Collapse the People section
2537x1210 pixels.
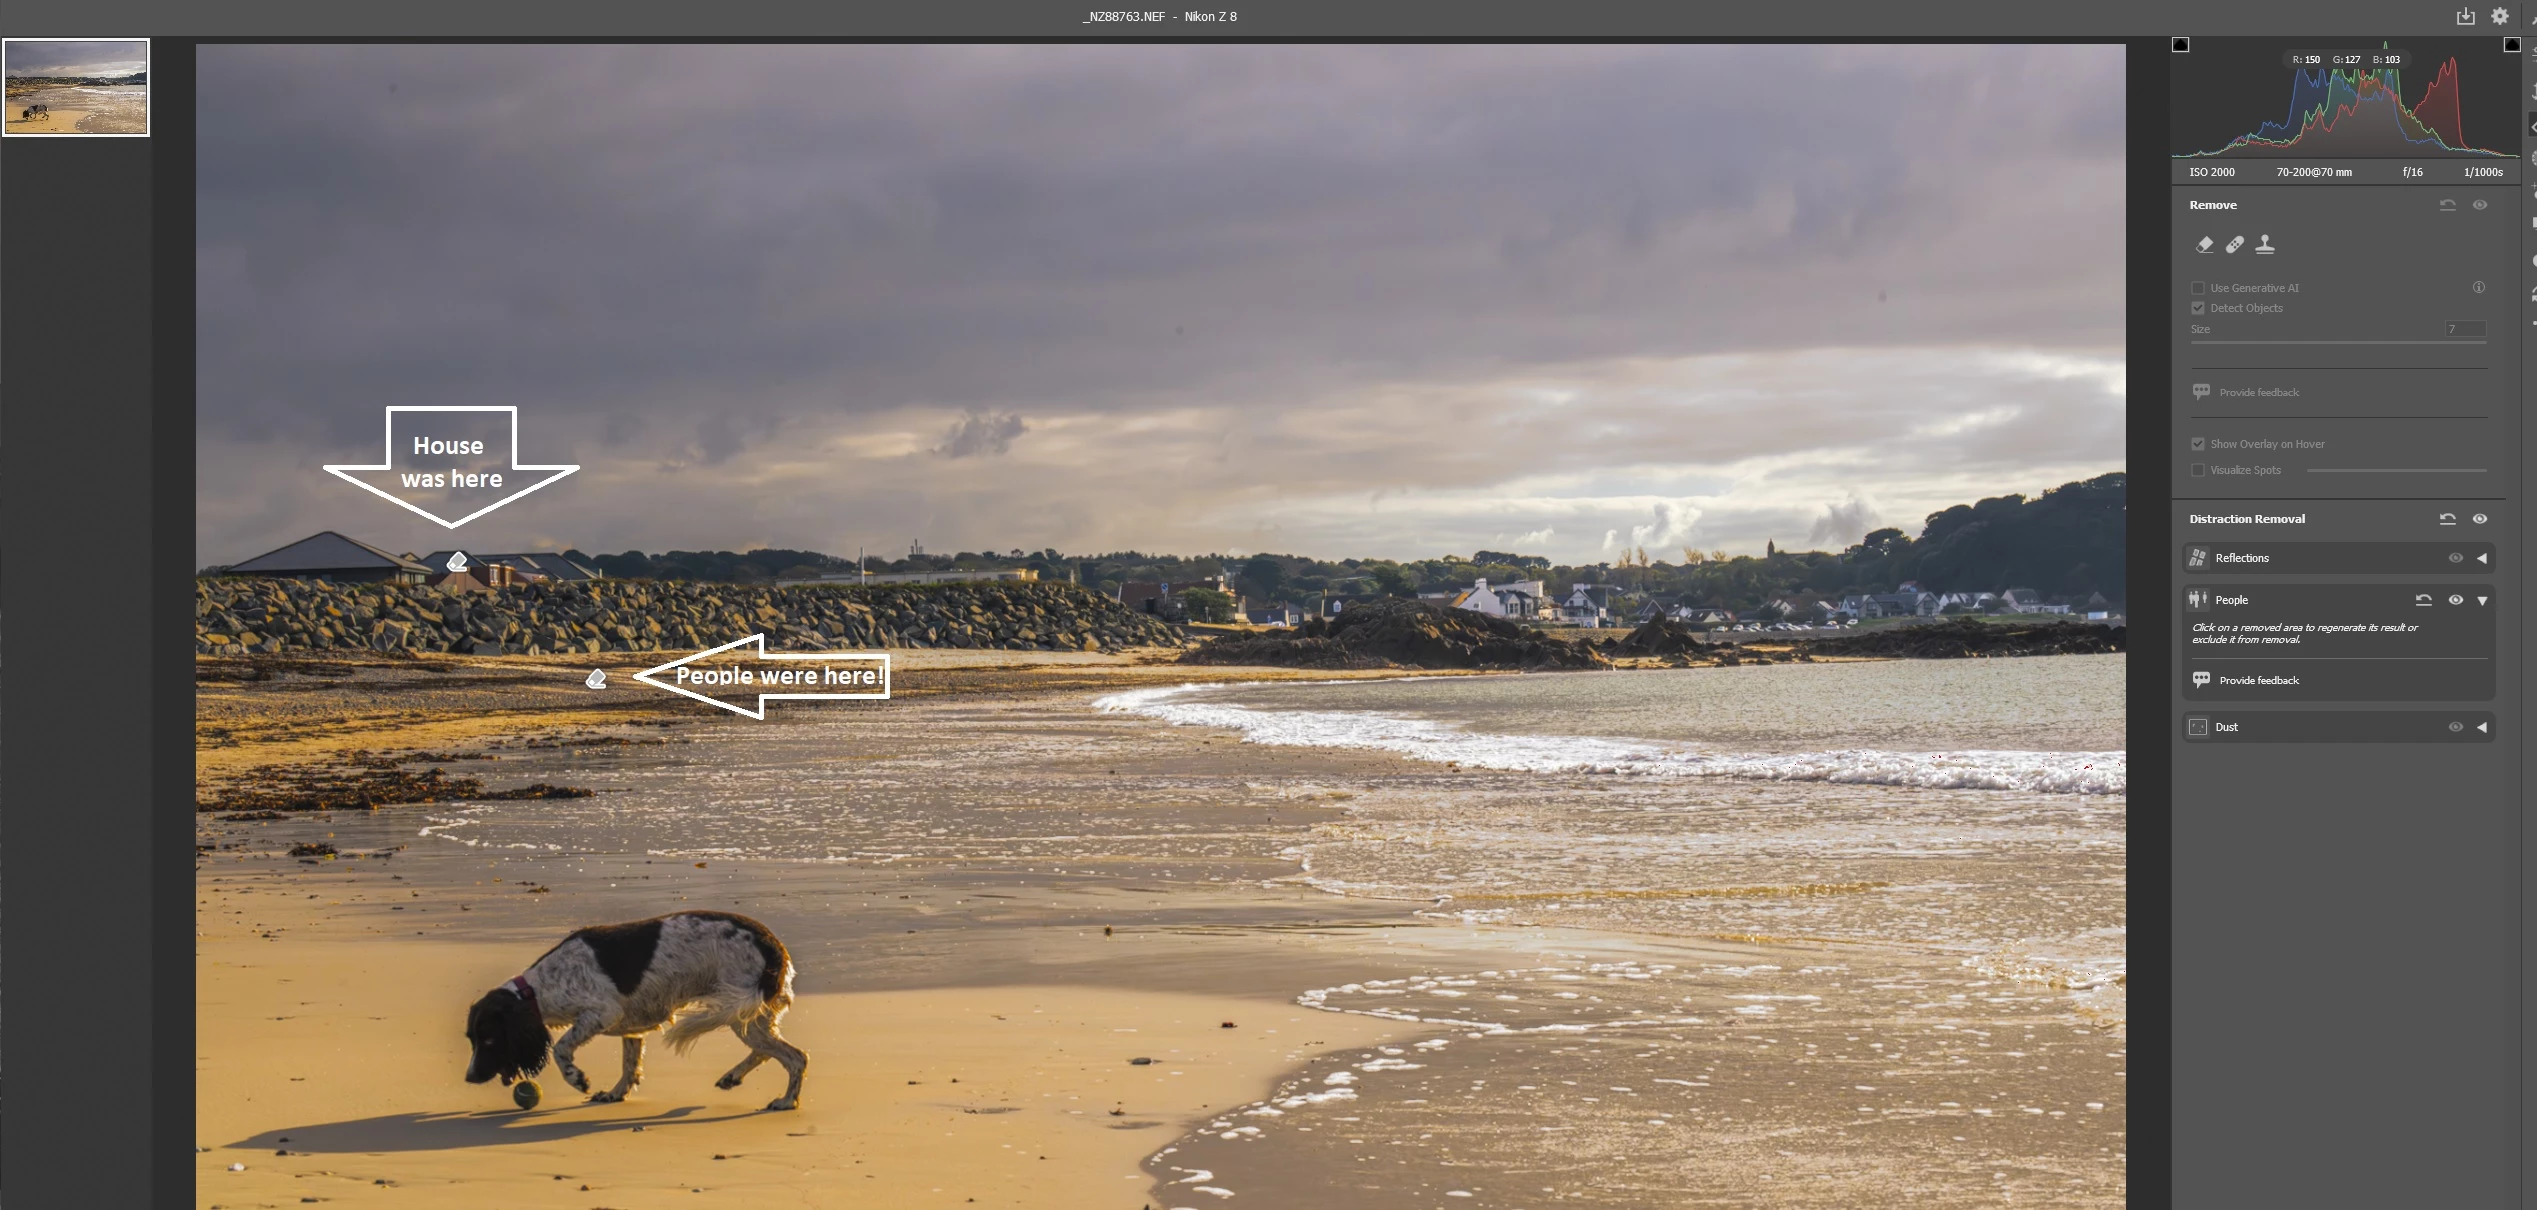pos(2481,600)
